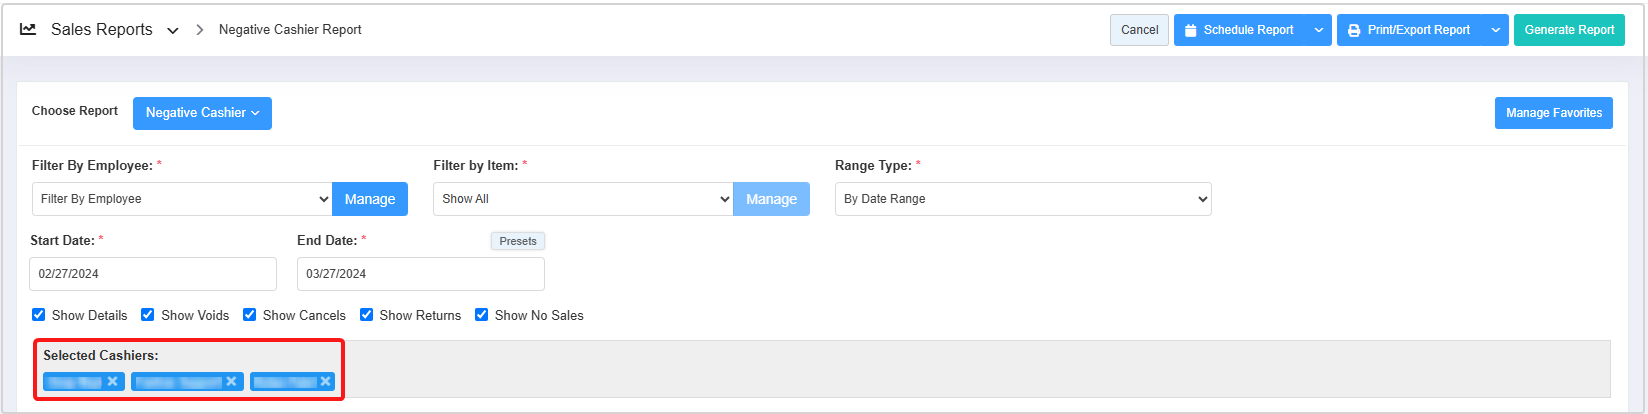1648x414 pixels.
Task: Open the Sales Reports menu chevron
Action: (x=173, y=31)
